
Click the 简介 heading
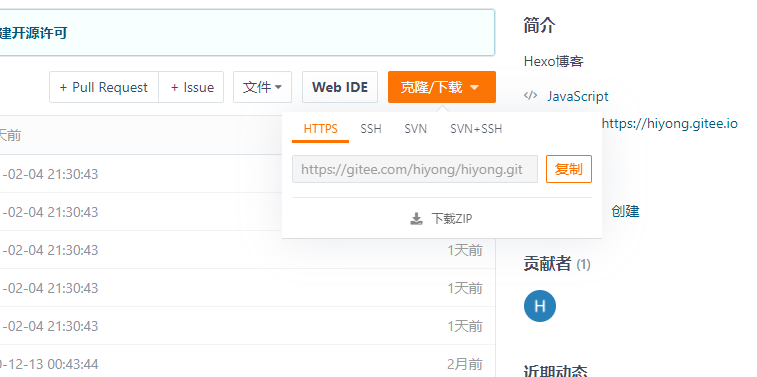539,26
